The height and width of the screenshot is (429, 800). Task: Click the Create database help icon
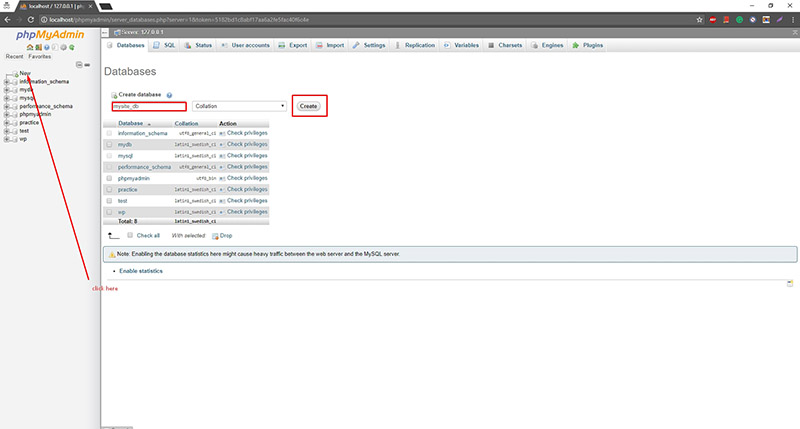[169, 95]
